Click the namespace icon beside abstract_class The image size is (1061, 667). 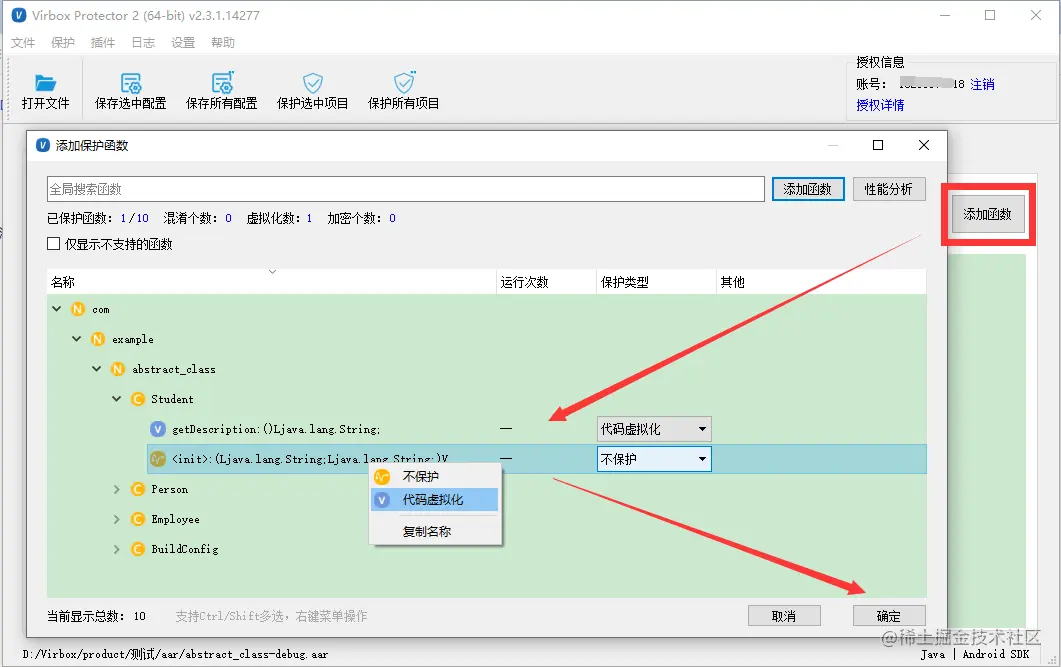click(x=118, y=369)
